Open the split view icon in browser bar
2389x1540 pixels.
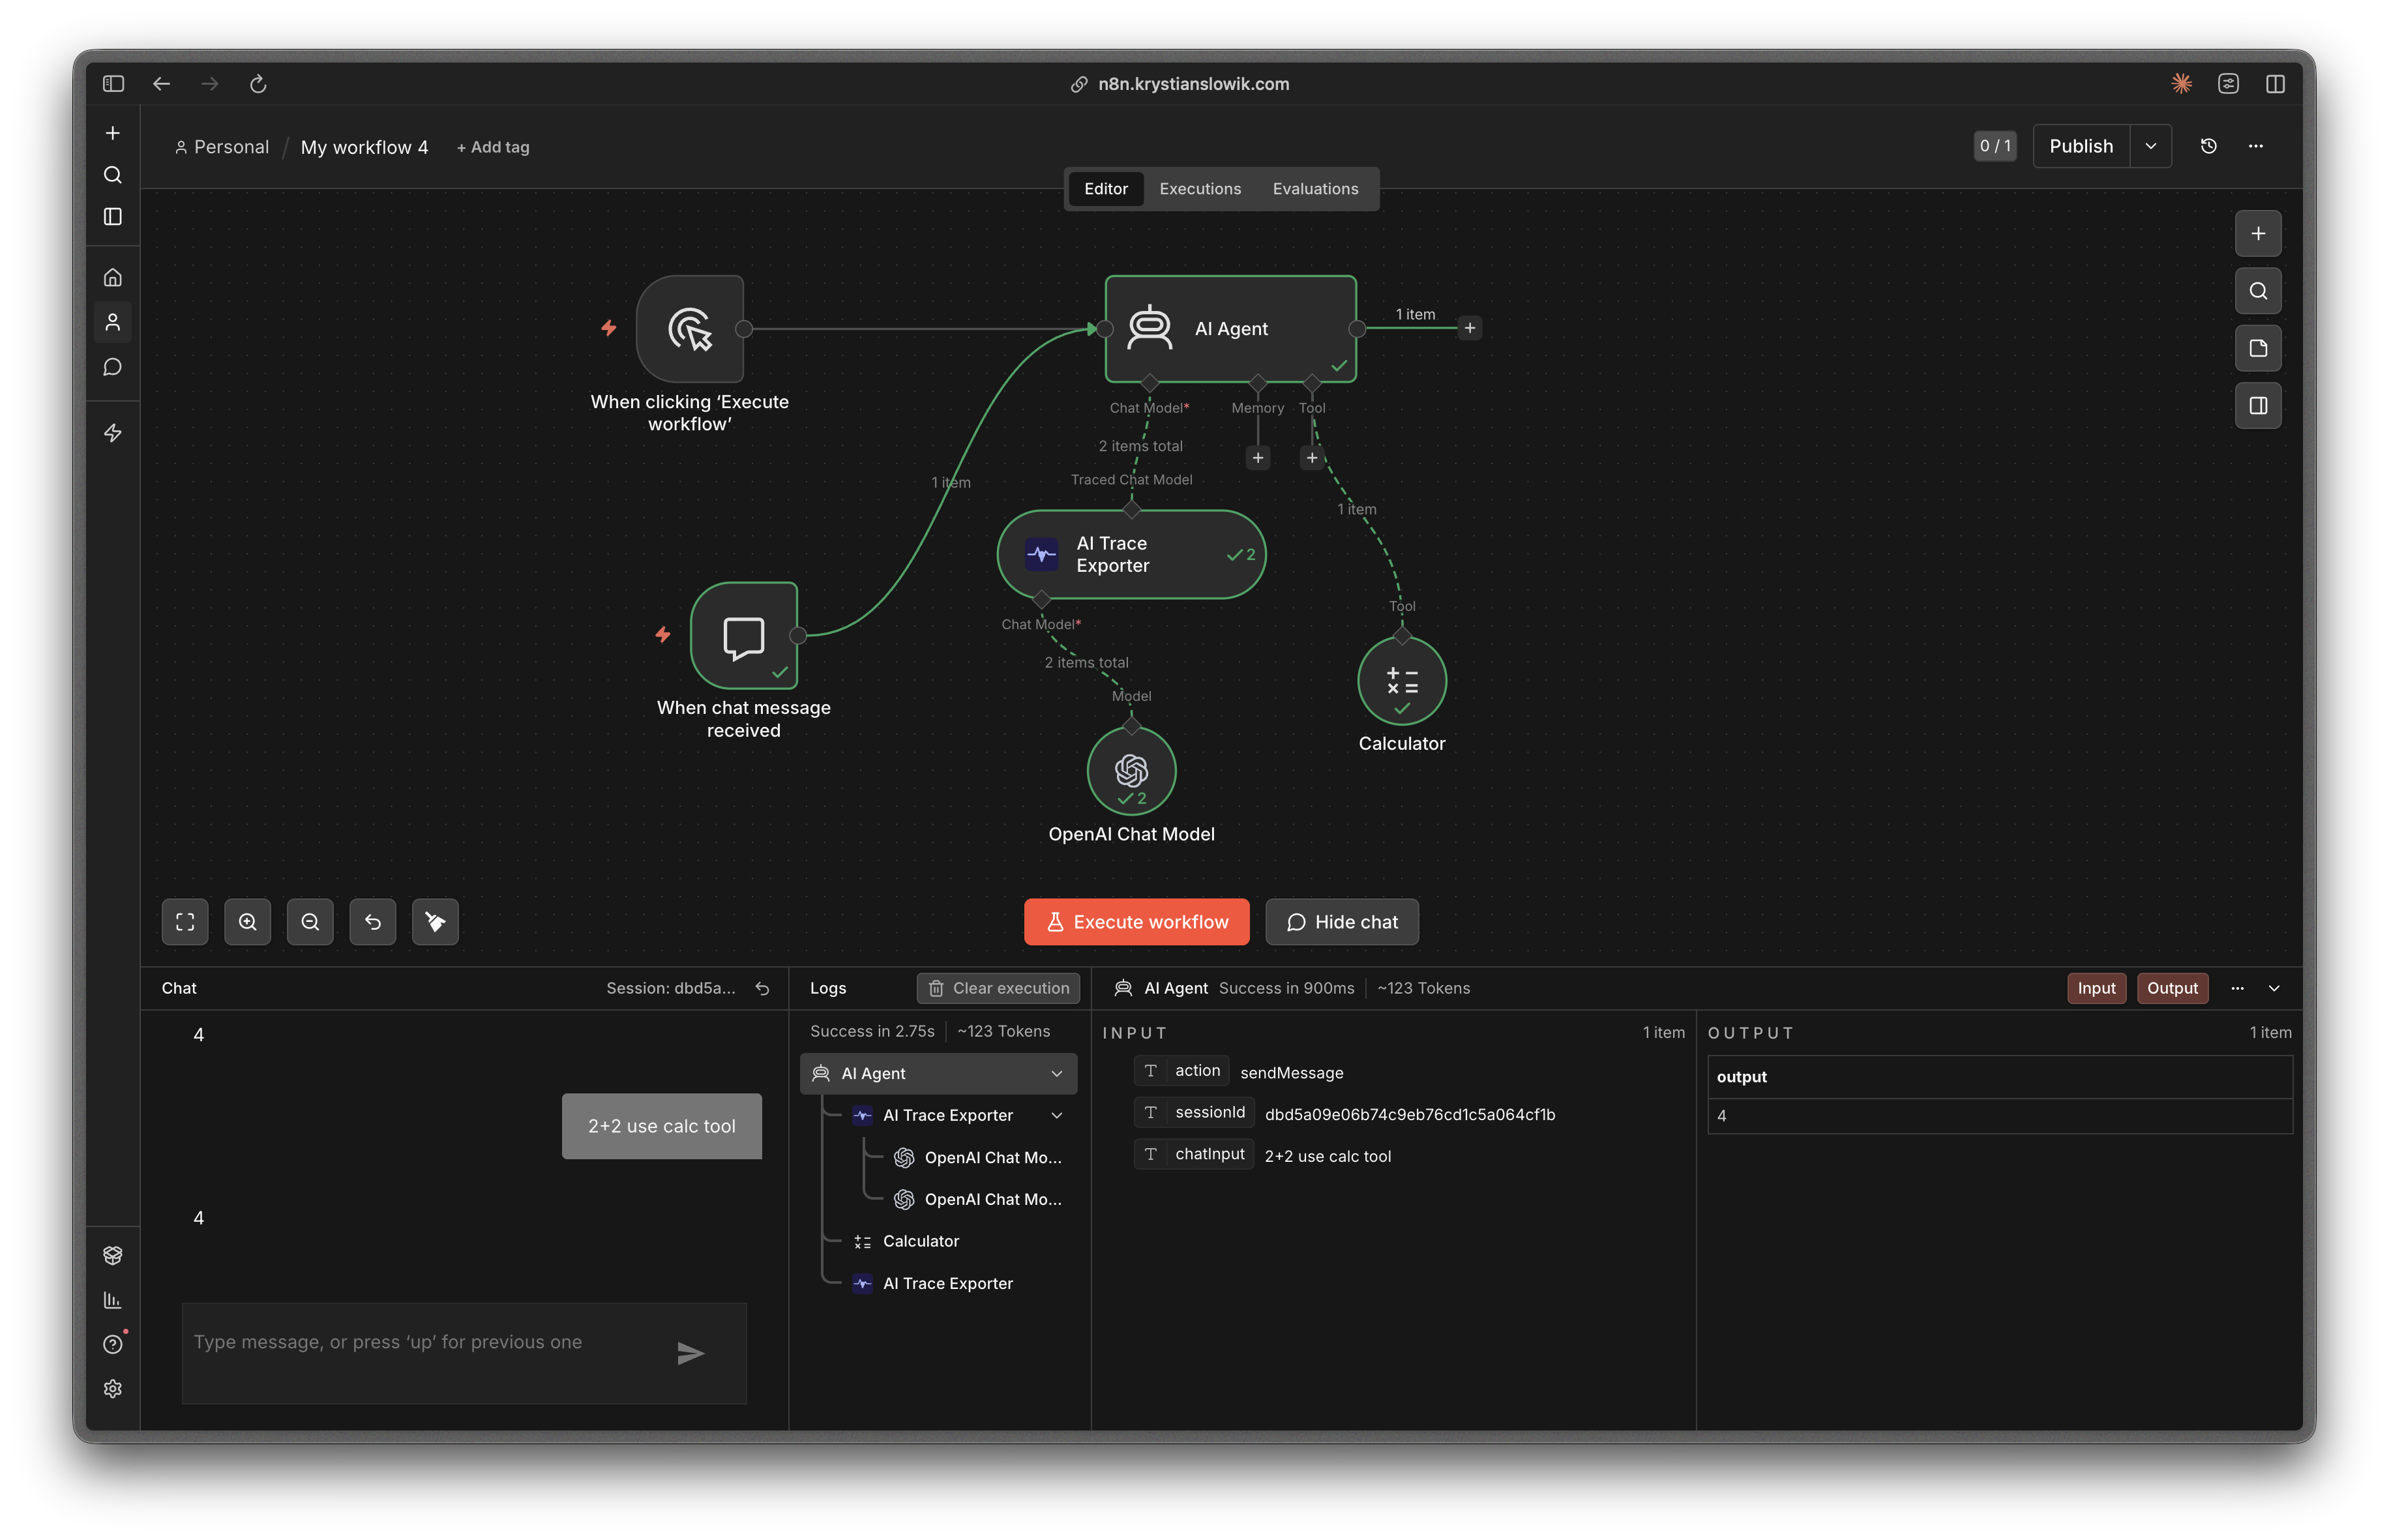click(2275, 84)
